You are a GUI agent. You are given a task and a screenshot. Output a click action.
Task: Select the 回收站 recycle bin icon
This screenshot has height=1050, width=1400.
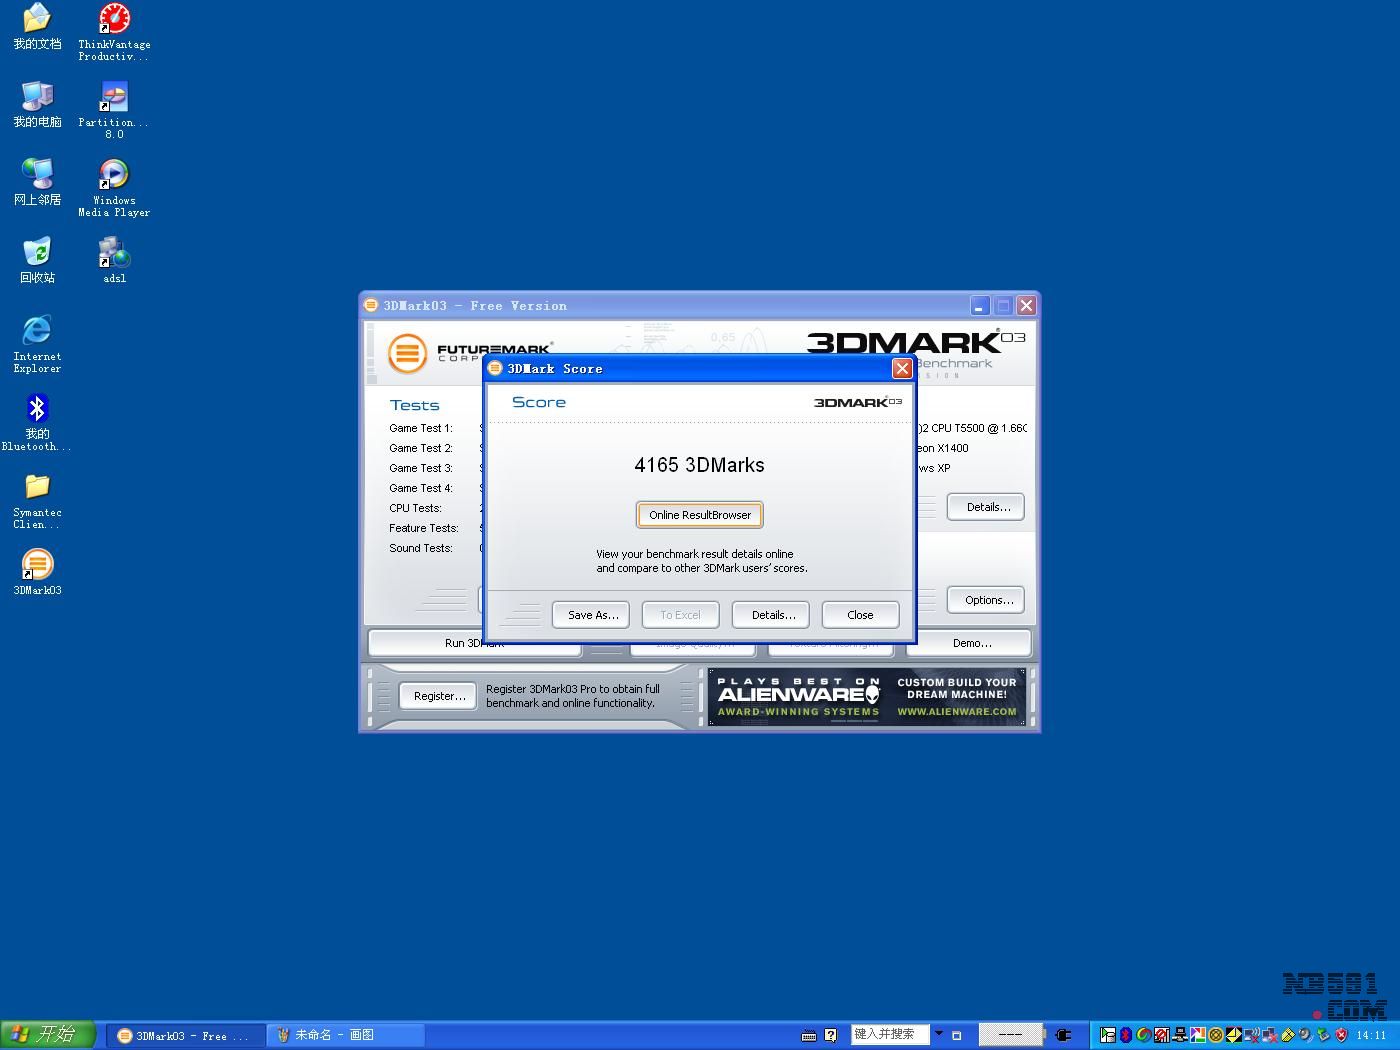[37, 261]
